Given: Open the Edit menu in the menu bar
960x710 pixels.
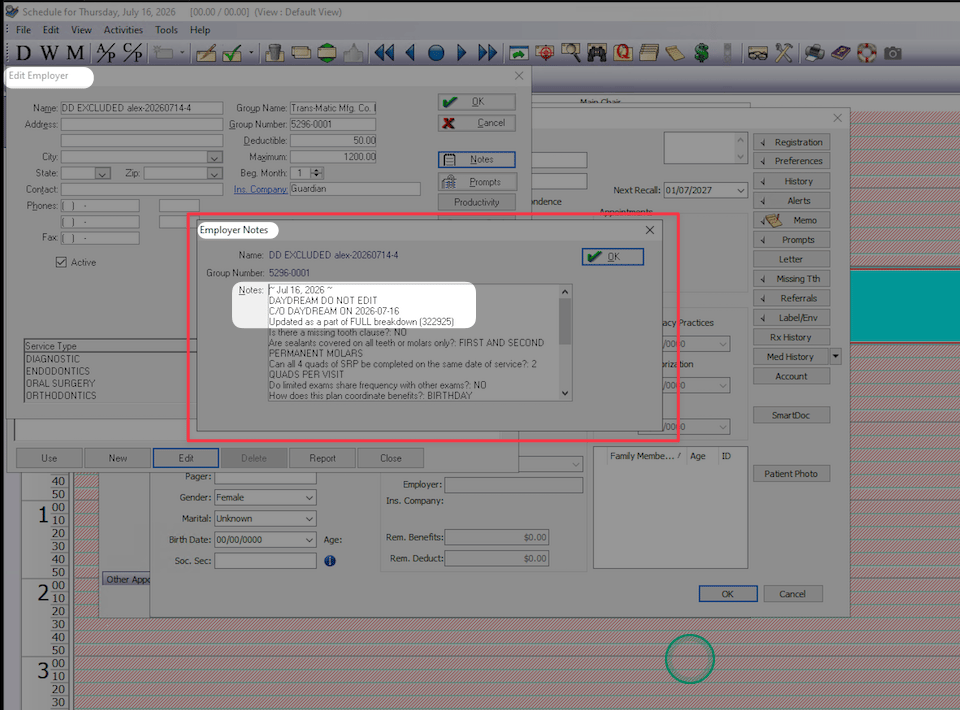Looking at the screenshot, I should [x=51, y=30].
